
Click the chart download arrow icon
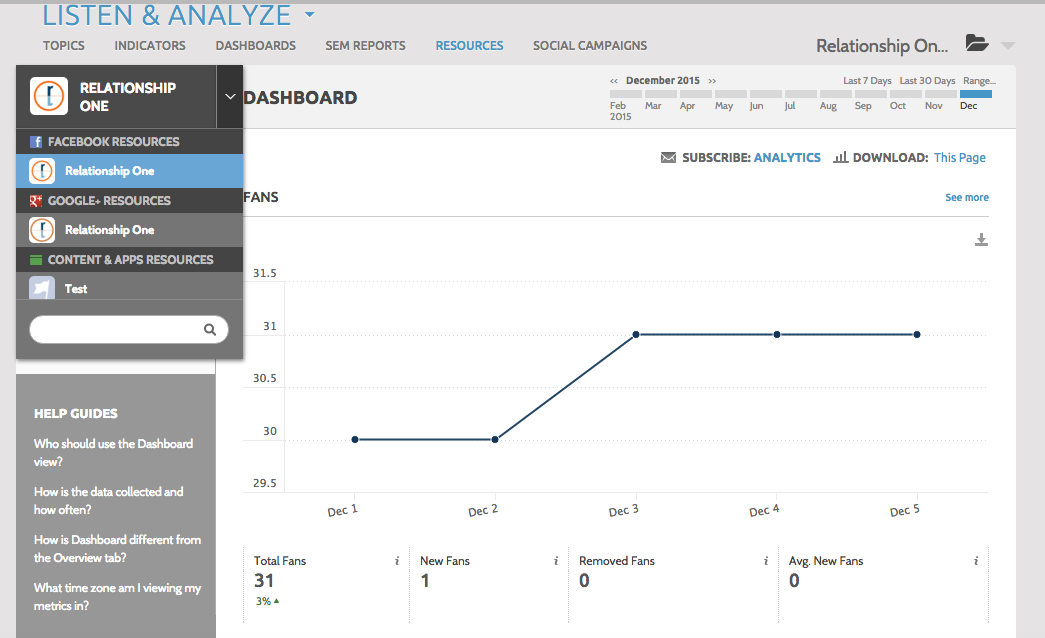[981, 239]
